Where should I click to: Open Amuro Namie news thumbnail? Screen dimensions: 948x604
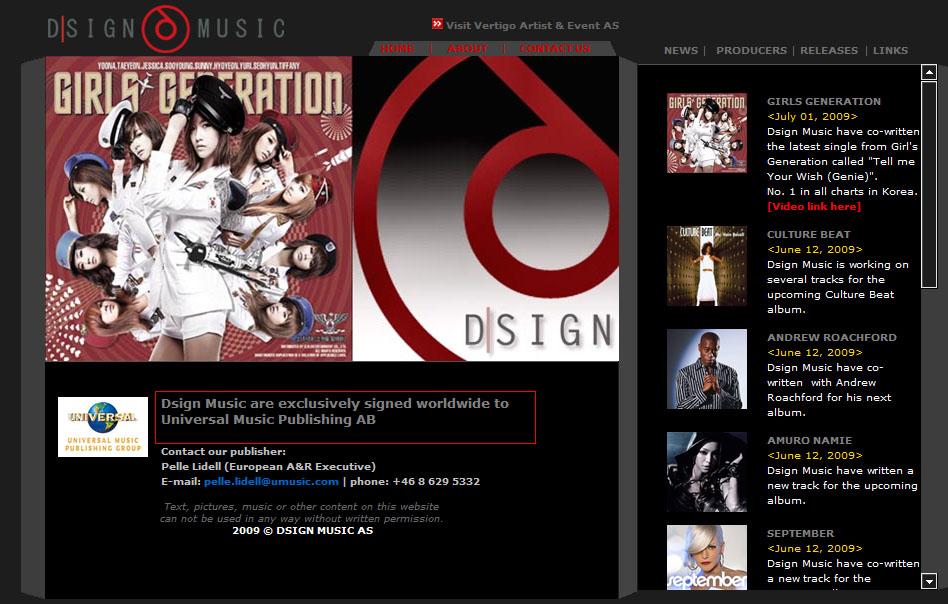pos(707,472)
